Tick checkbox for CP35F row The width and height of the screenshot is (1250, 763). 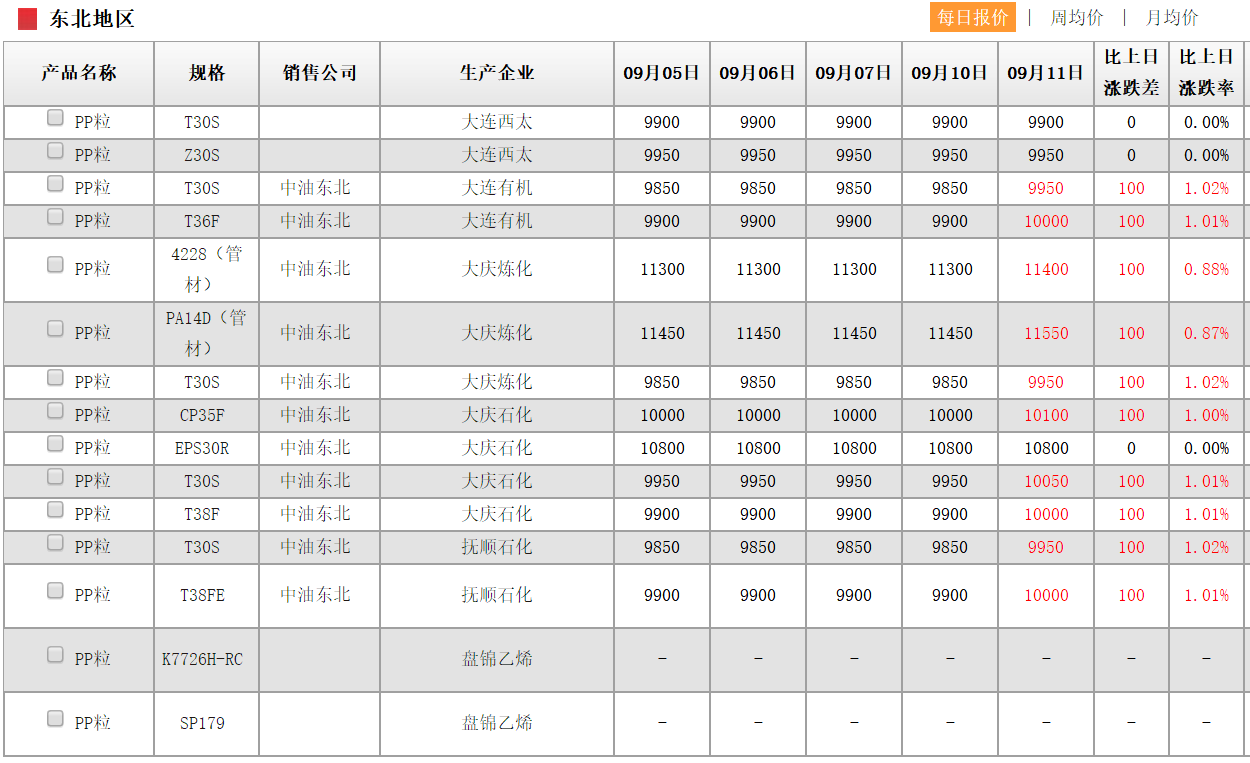pos(55,411)
